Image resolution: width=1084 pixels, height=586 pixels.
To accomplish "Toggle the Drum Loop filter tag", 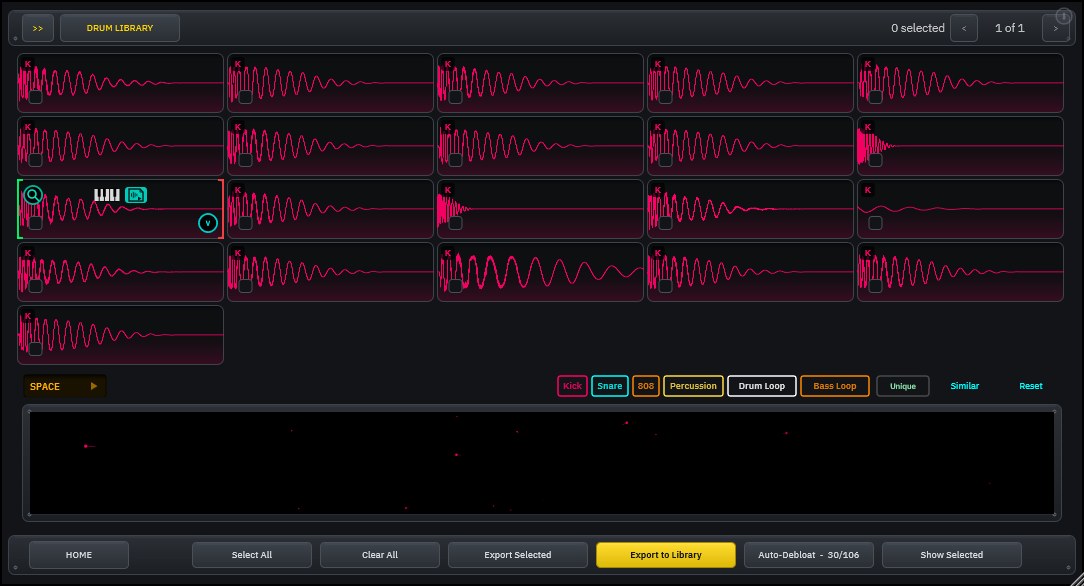I will point(761,386).
